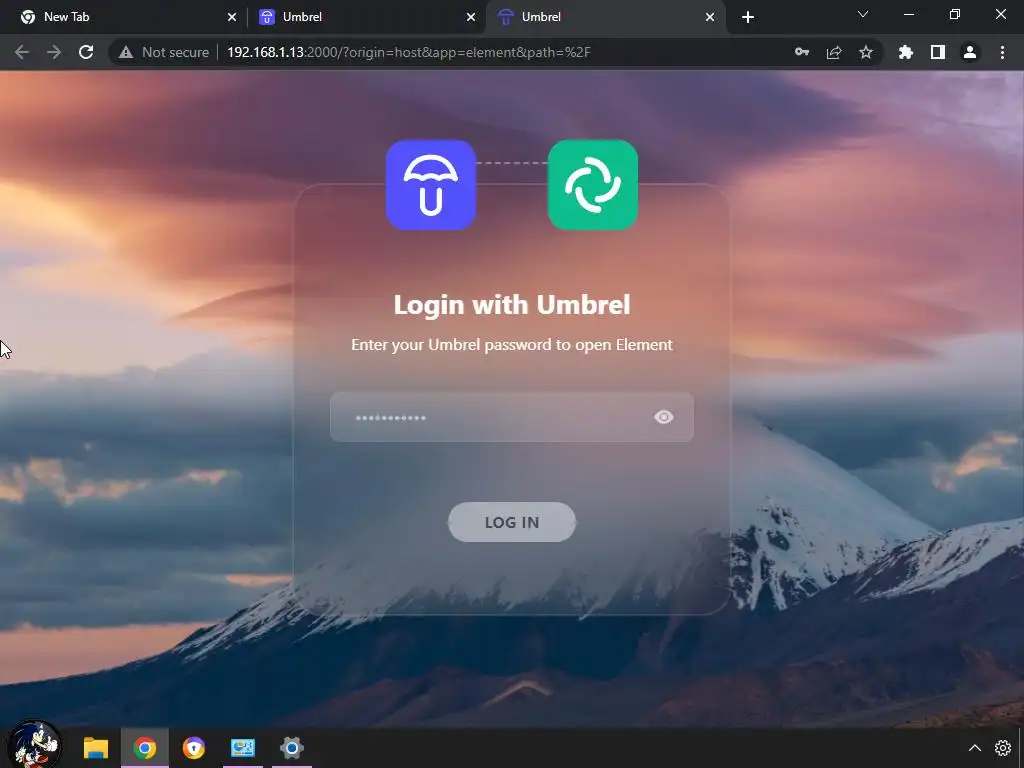The width and height of the screenshot is (1024, 768).
Task: Open the blue gear settings taskbar icon
Action: [292, 748]
